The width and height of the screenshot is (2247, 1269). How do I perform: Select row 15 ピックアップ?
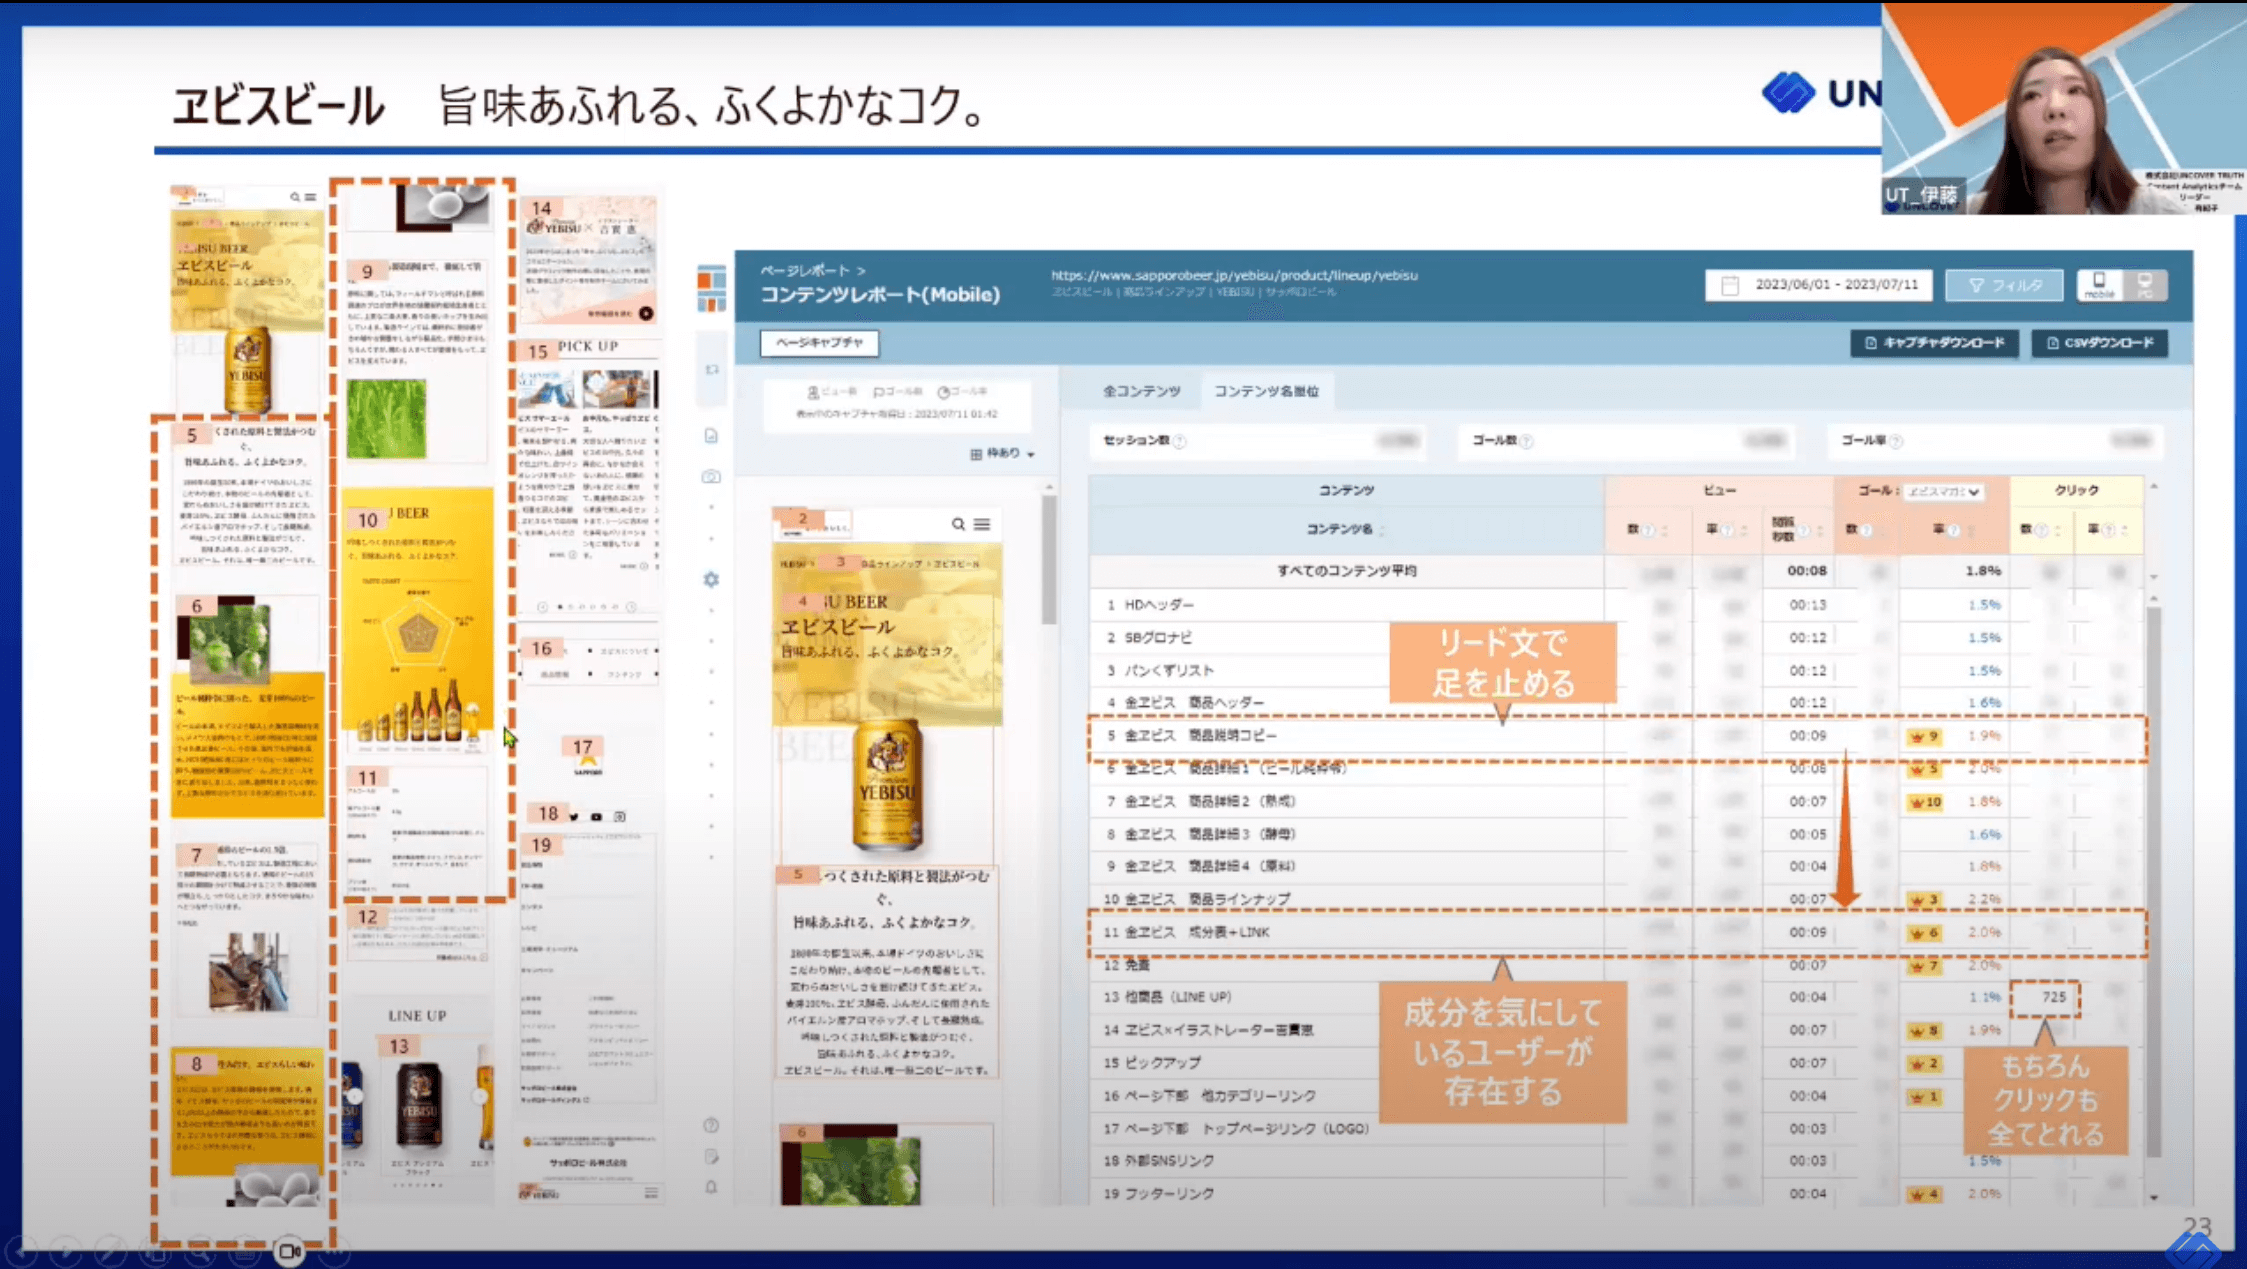pos(1616,1062)
